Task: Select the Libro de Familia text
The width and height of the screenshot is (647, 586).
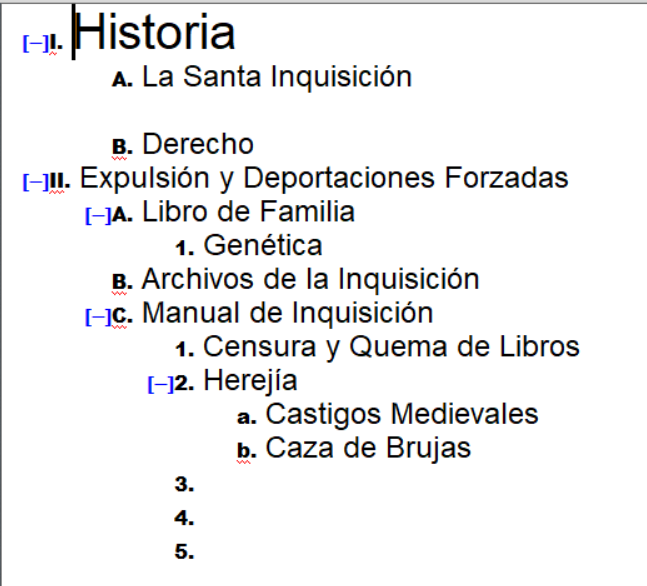Action: click(248, 212)
